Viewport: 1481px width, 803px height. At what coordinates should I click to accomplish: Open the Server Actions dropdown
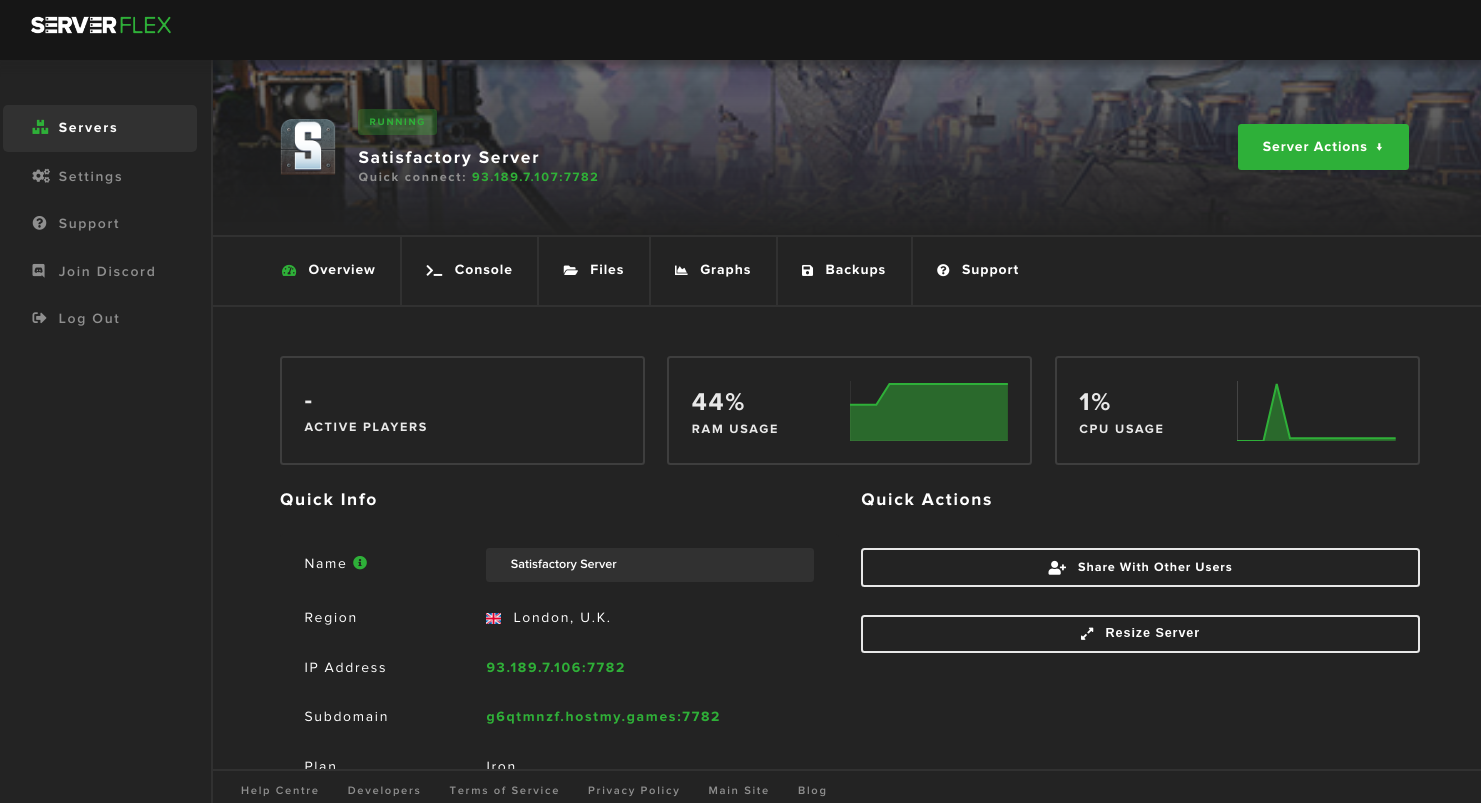coord(1323,147)
